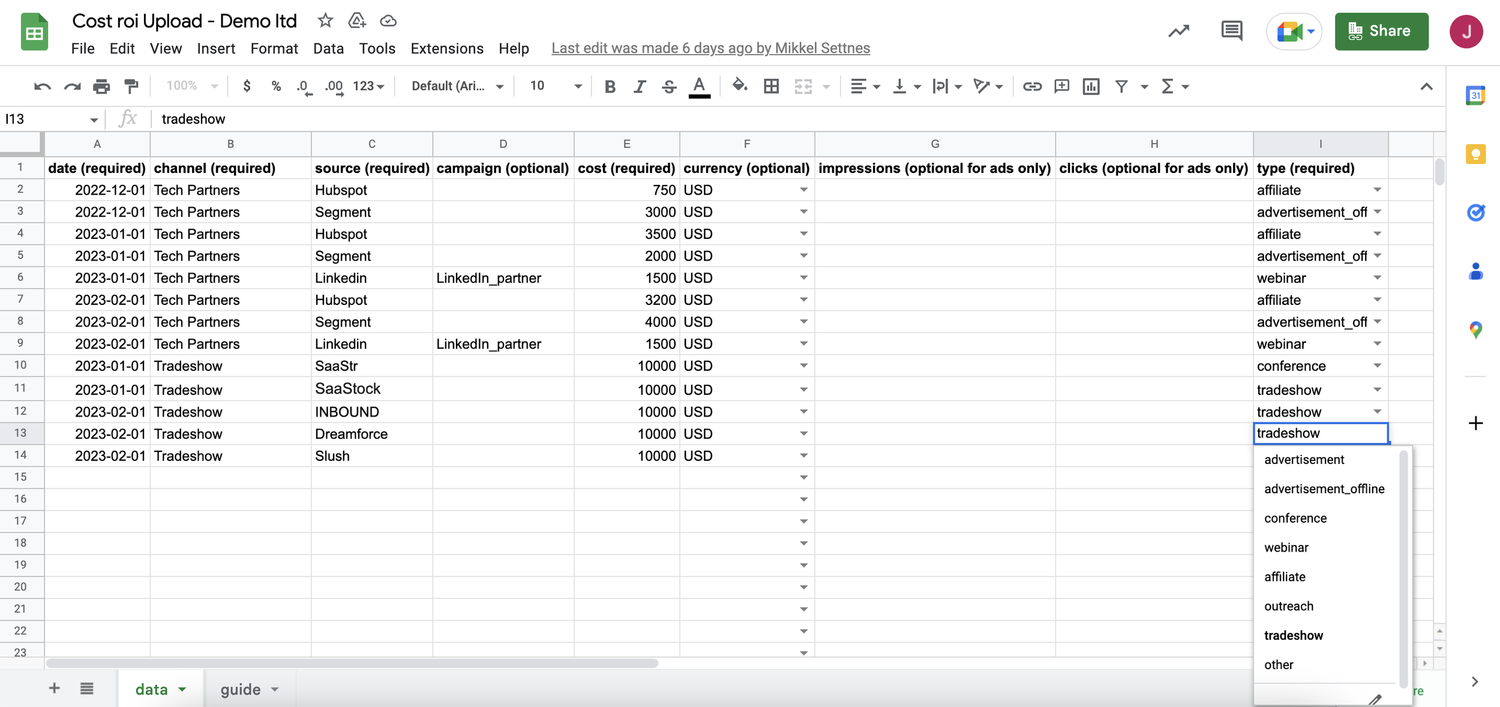Image resolution: width=1500 pixels, height=707 pixels.
Task: Open the Functions sigma menu
Action: tap(1174, 87)
